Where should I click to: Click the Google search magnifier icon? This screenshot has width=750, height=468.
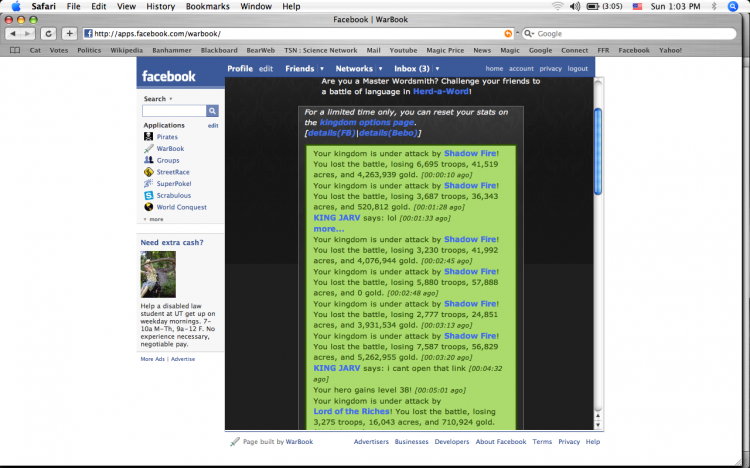pyautogui.click(x=529, y=33)
